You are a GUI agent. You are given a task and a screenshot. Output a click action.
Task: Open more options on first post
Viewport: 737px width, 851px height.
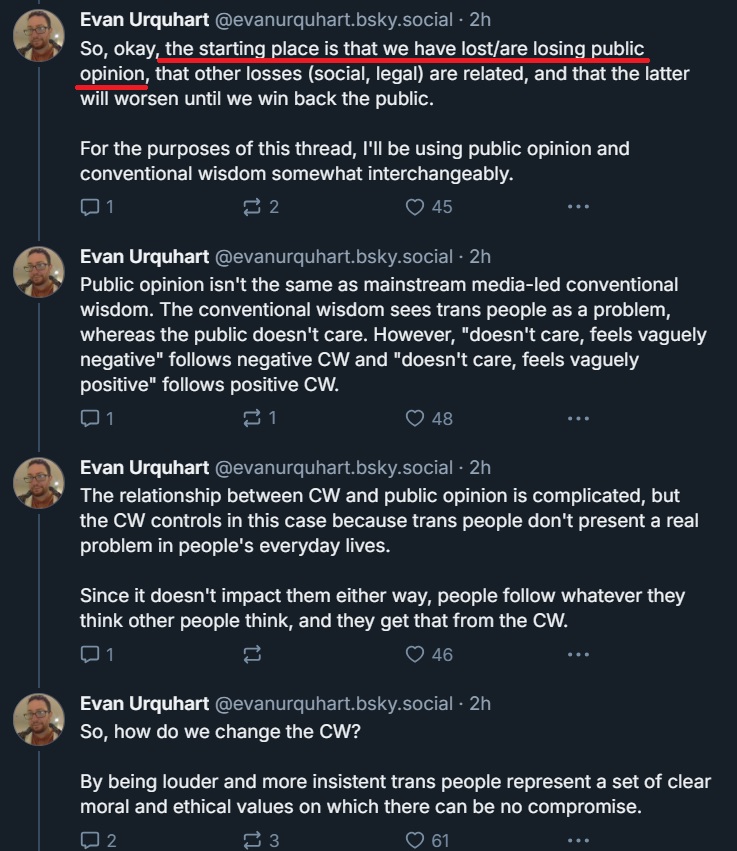(x=578, y=207)
